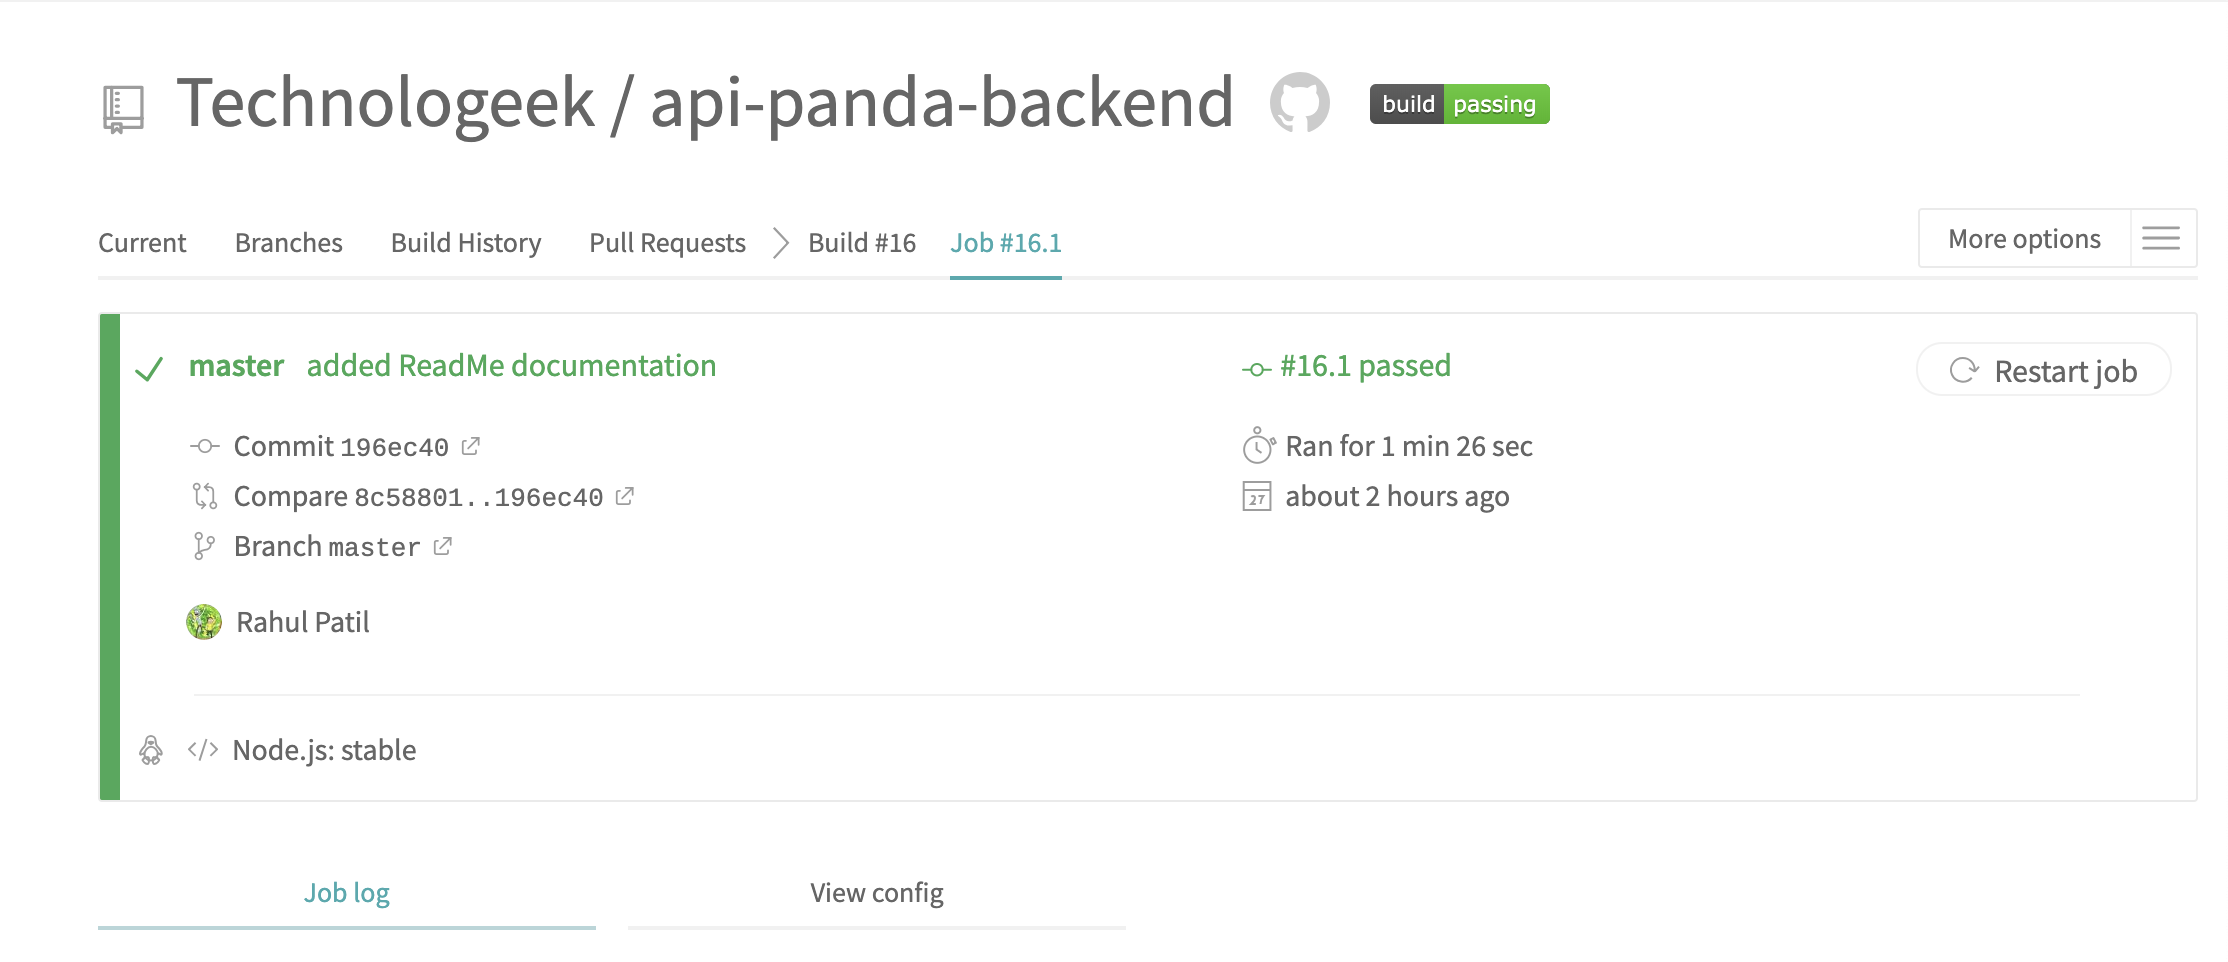Open external link icon beside Commit 196ec40
Image resolution: width=2228 pixels, height=962 pixels.
click(471, 446)
